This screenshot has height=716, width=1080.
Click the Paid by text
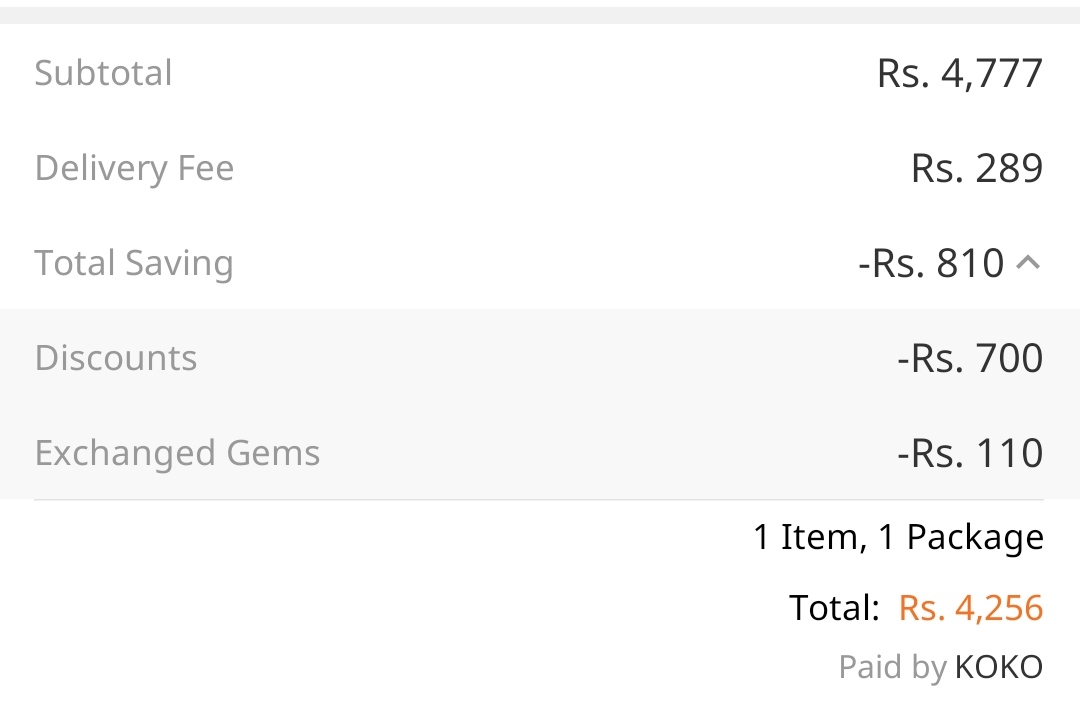click(893, 668)
